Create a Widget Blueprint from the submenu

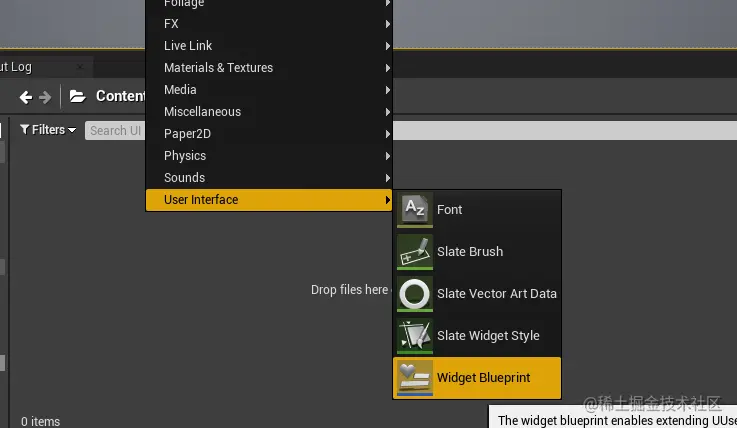click(x=477, y=378)
